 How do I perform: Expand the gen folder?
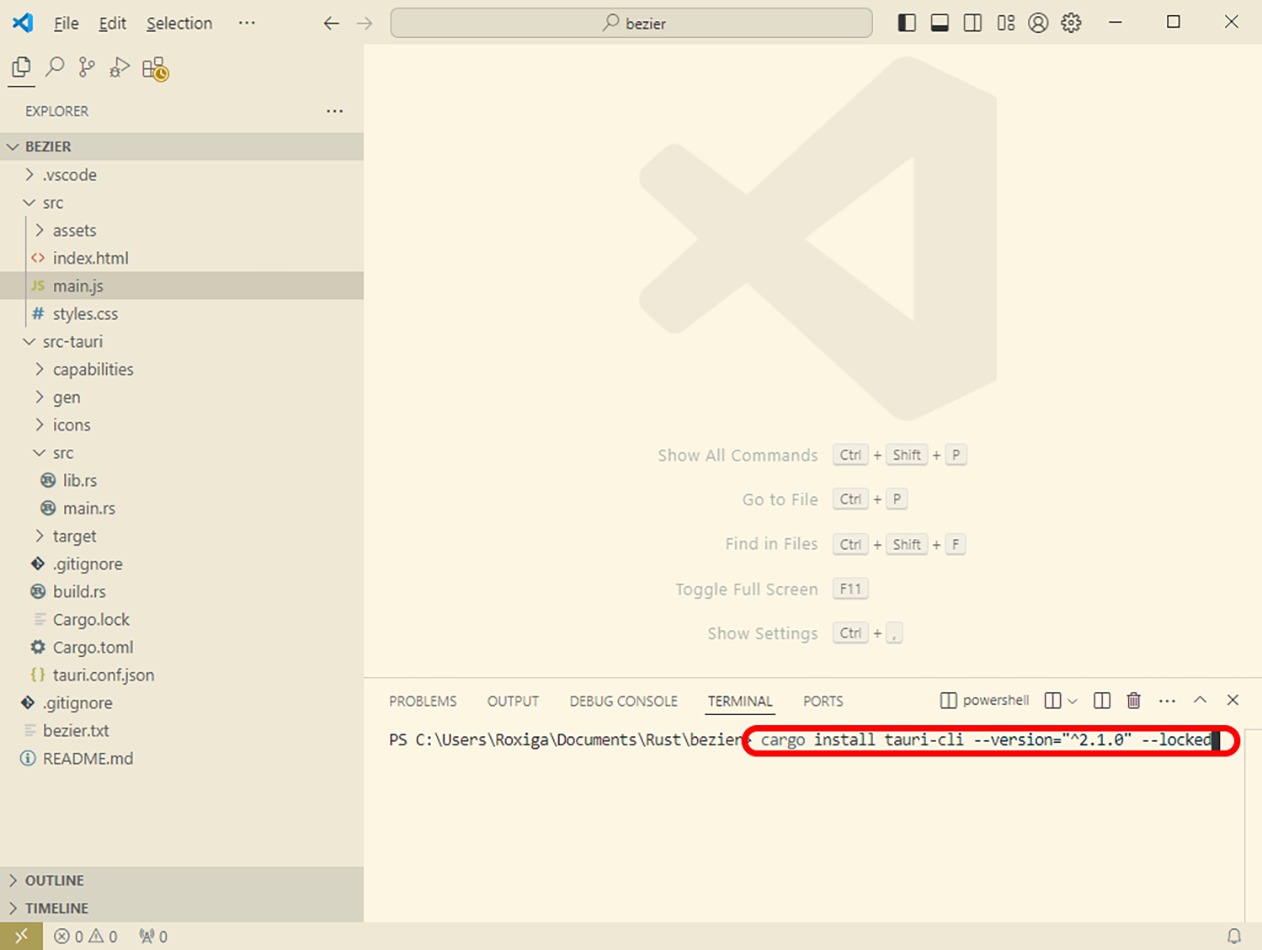pos(182,397)
